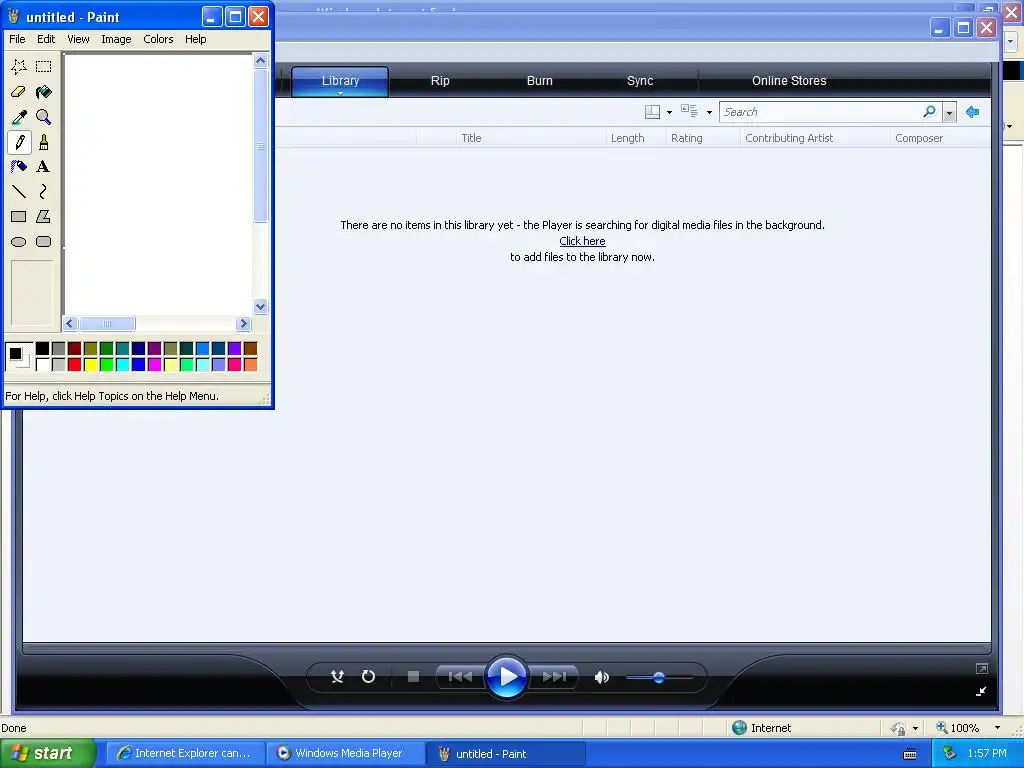Click the on-screen keyboard taskbar icon
This screenshot has width=1024, height=768.
(910, 754)
